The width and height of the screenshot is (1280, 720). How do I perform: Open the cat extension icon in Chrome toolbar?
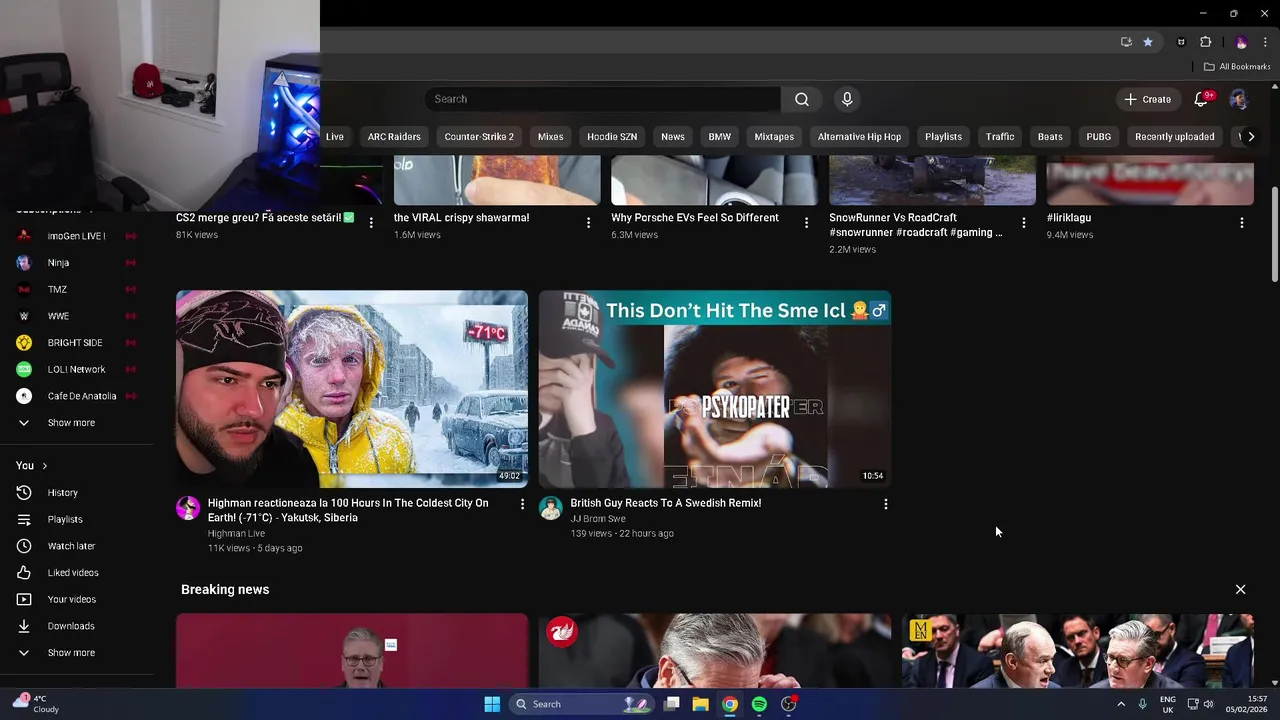[x=1181, y=42]
